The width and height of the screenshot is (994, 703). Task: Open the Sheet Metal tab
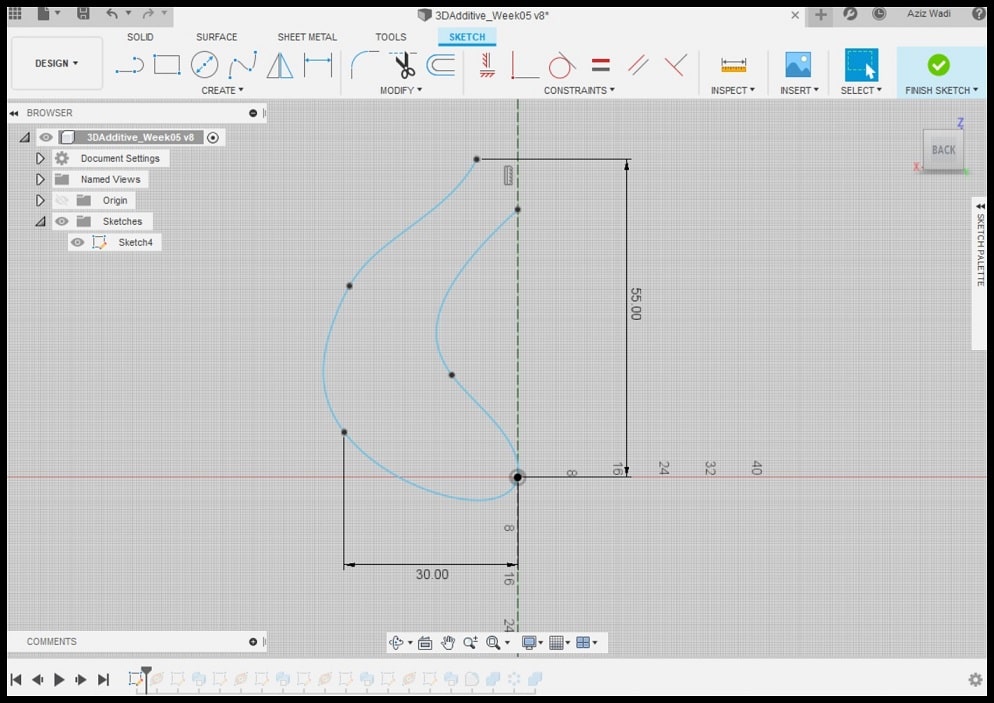(x=307, y=37)
